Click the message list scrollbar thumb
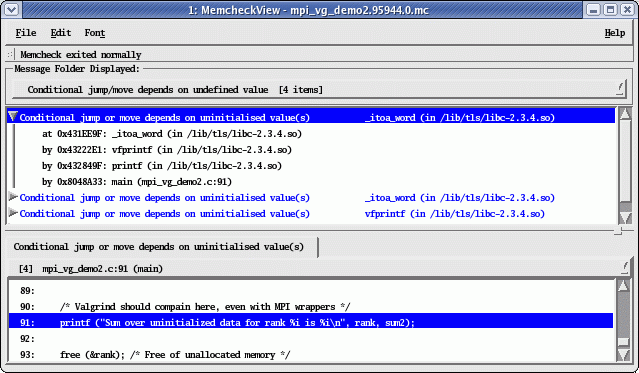Screen dimensions: 639x373 (x=626, y=160)
